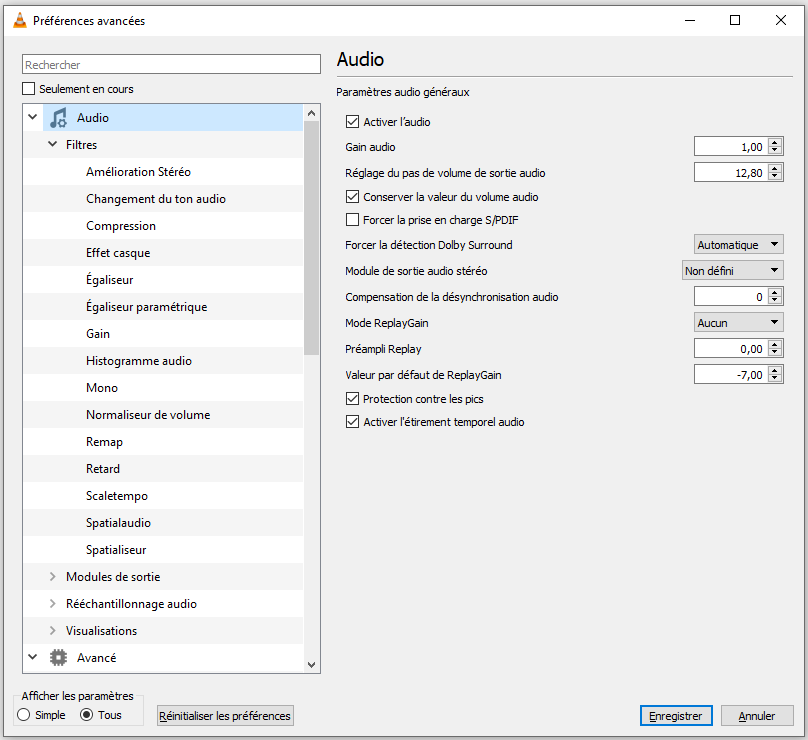Open the Module de sortie audio stéréo dropdown
Image resolution: width=808 pixels, height=740 pixels.
(732, 271)
